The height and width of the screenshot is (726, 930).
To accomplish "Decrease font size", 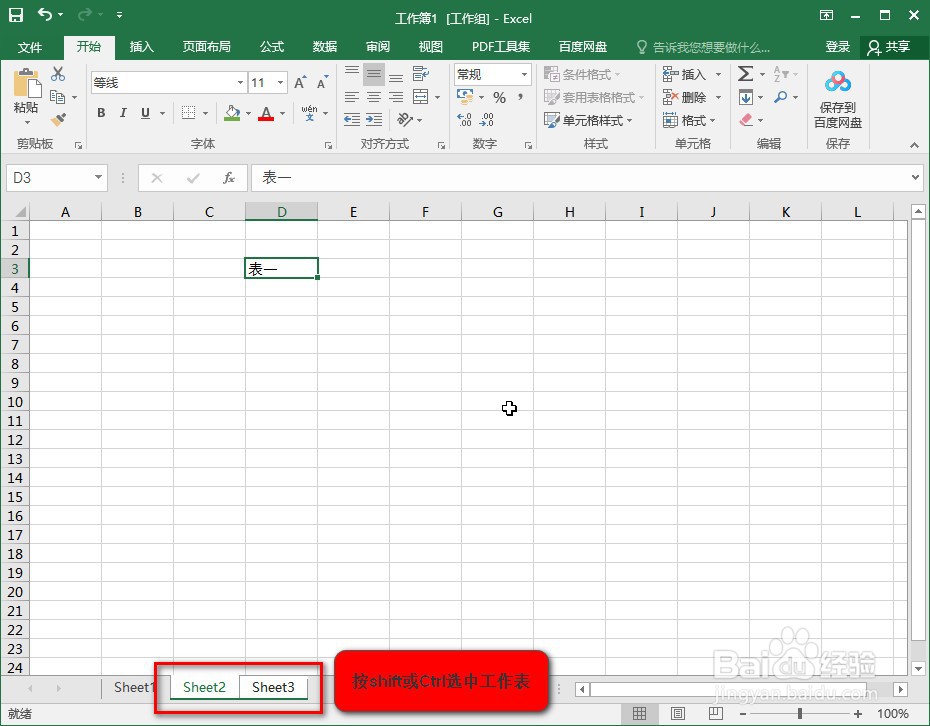I will coord(322,82).
